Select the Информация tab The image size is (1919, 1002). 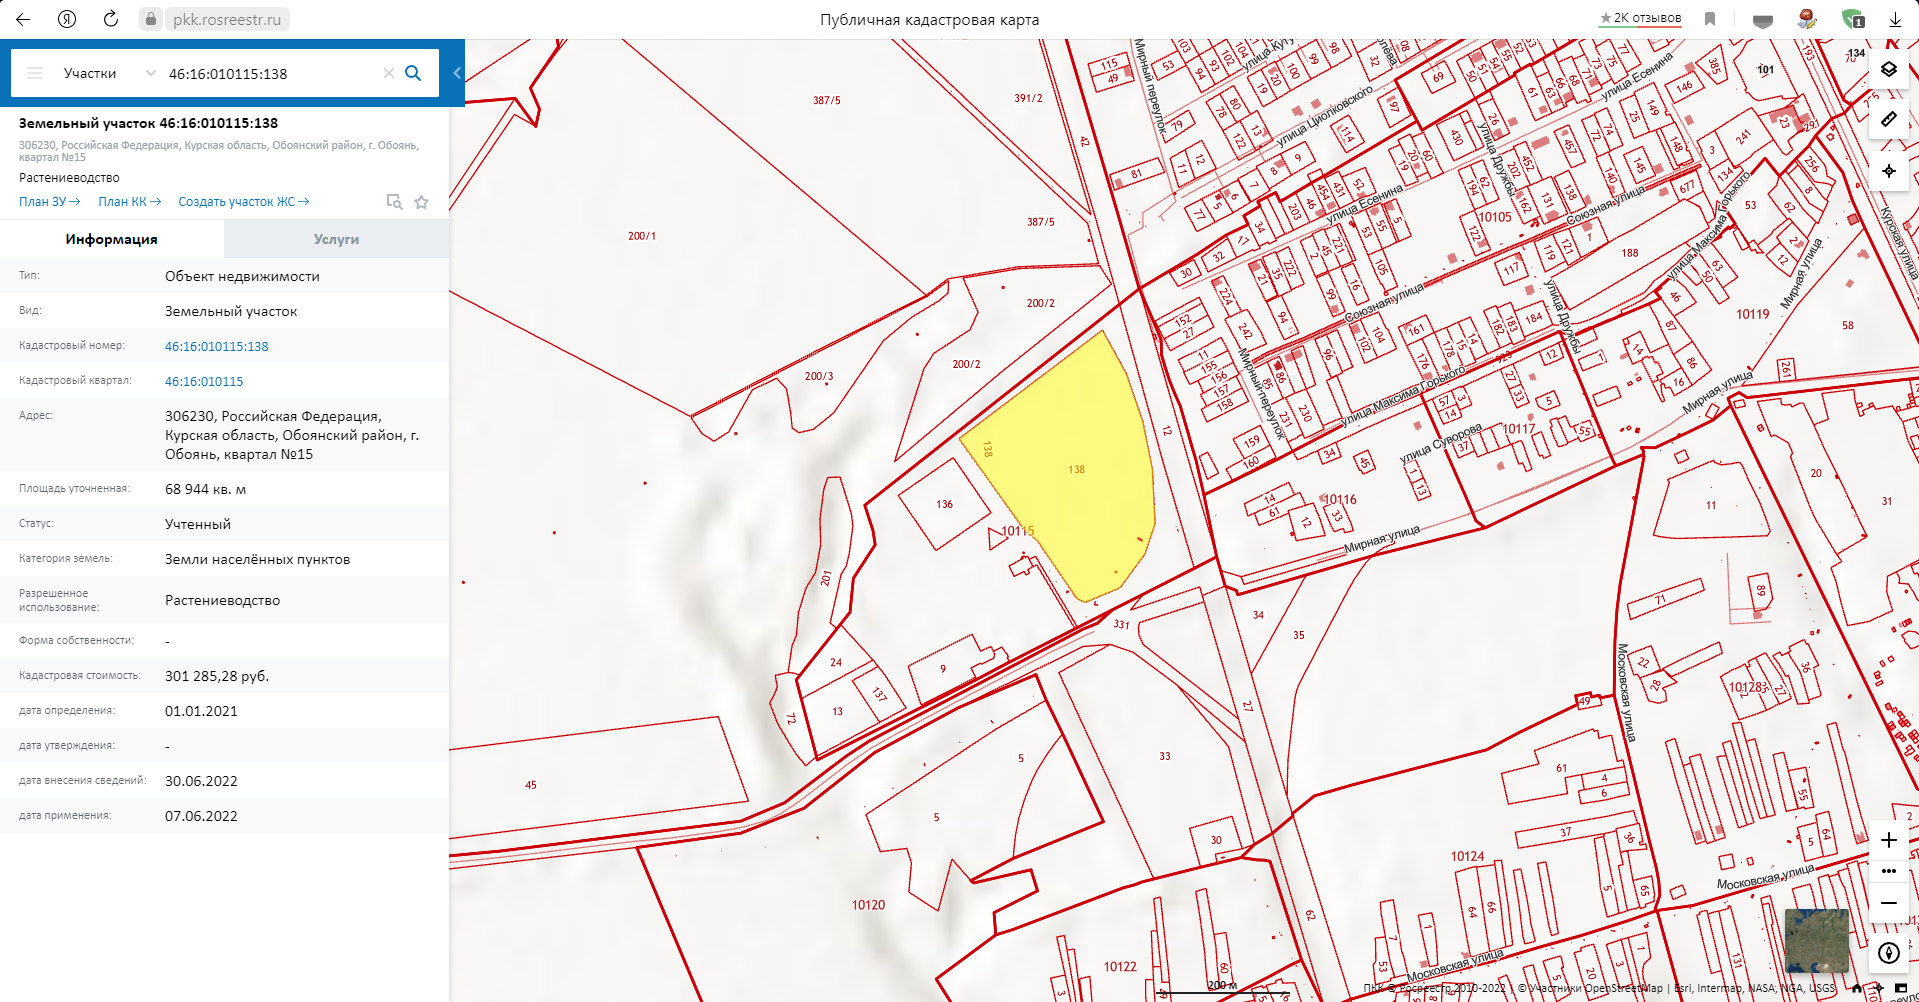[x=111, y=239]
